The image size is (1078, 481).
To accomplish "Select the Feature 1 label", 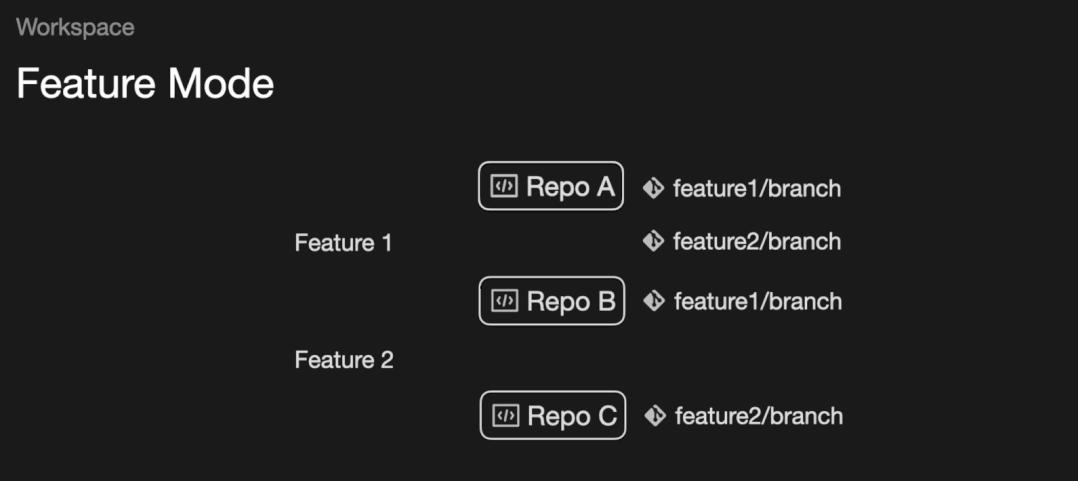I will [343, 243].
